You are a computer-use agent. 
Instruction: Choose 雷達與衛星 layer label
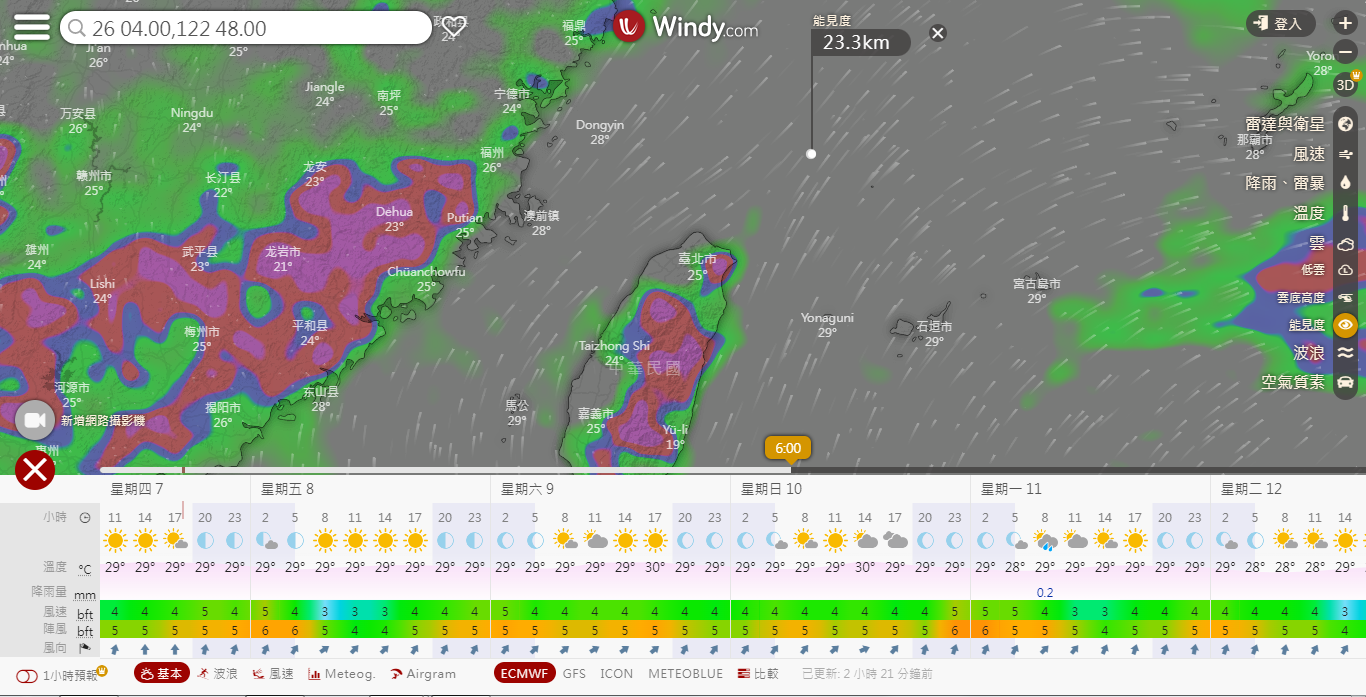tap(1285, 124)
